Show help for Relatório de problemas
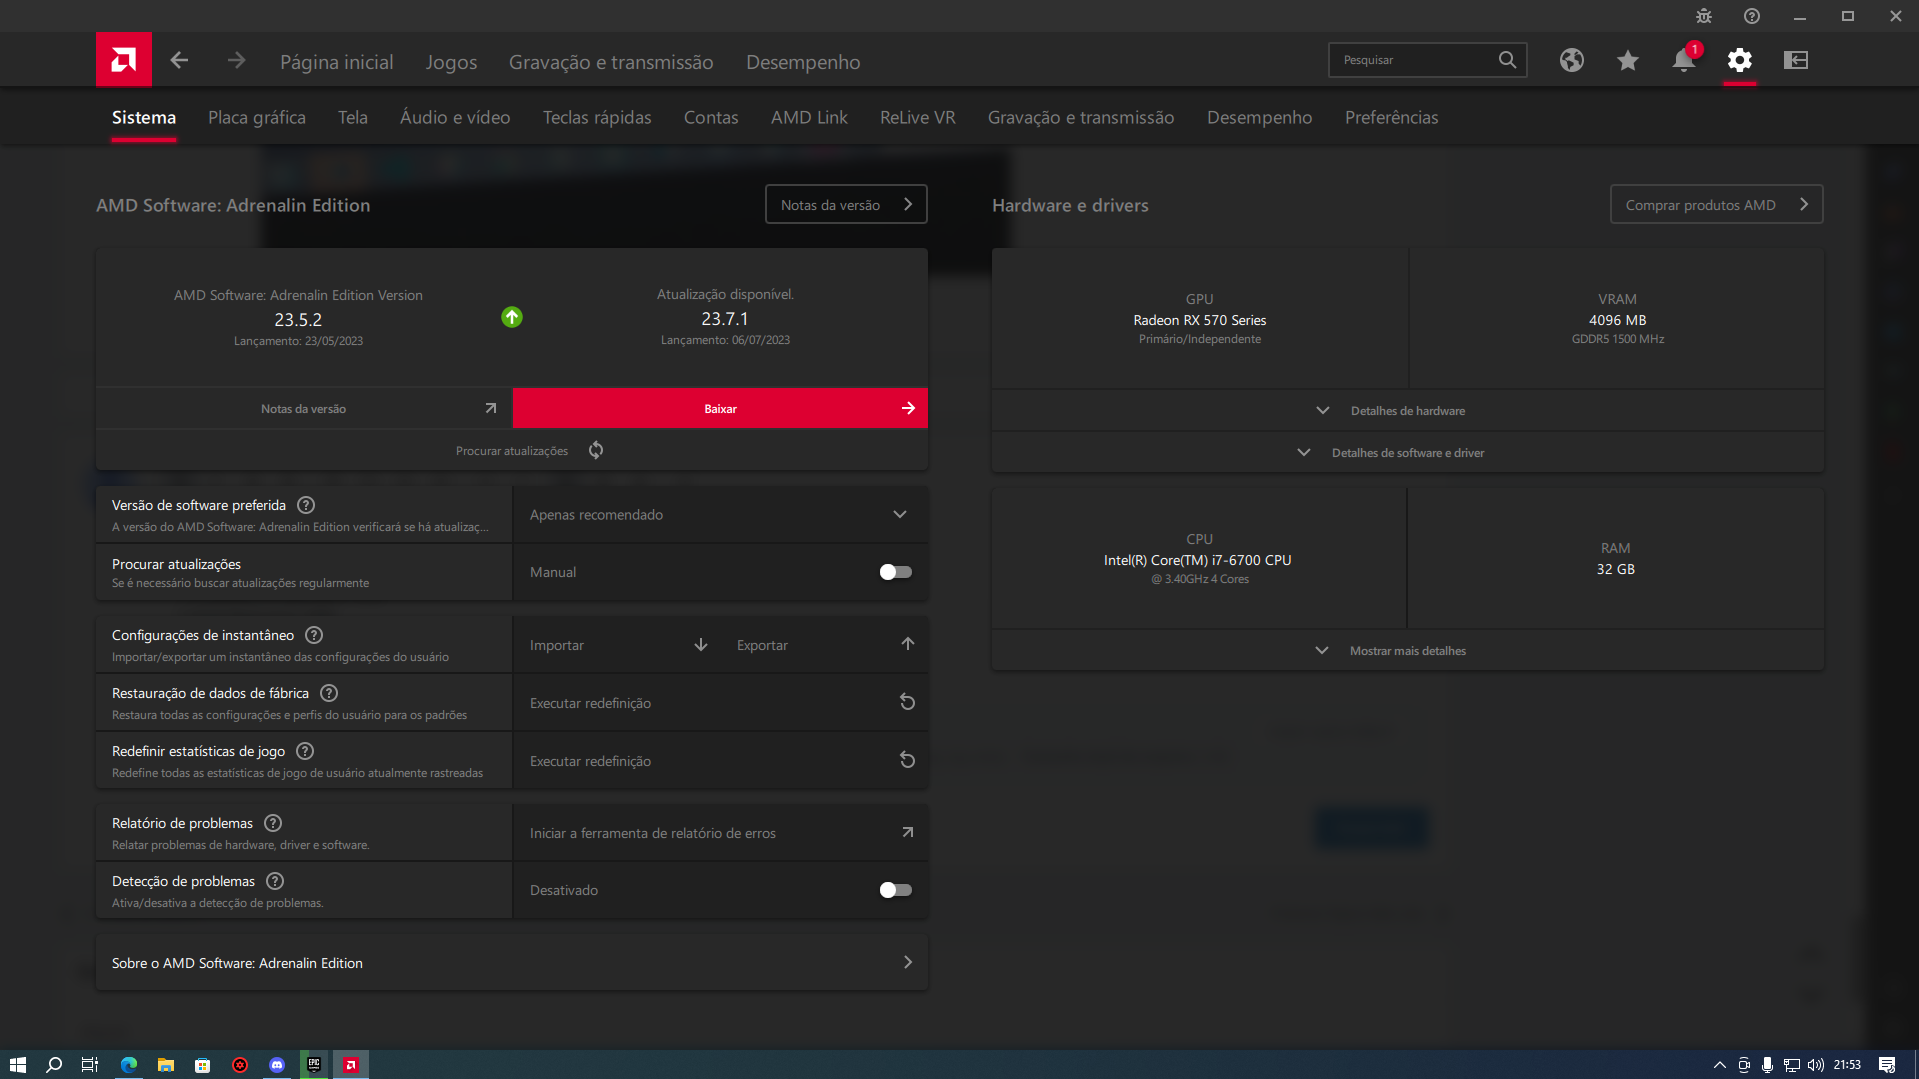 (x=273, y=823)
